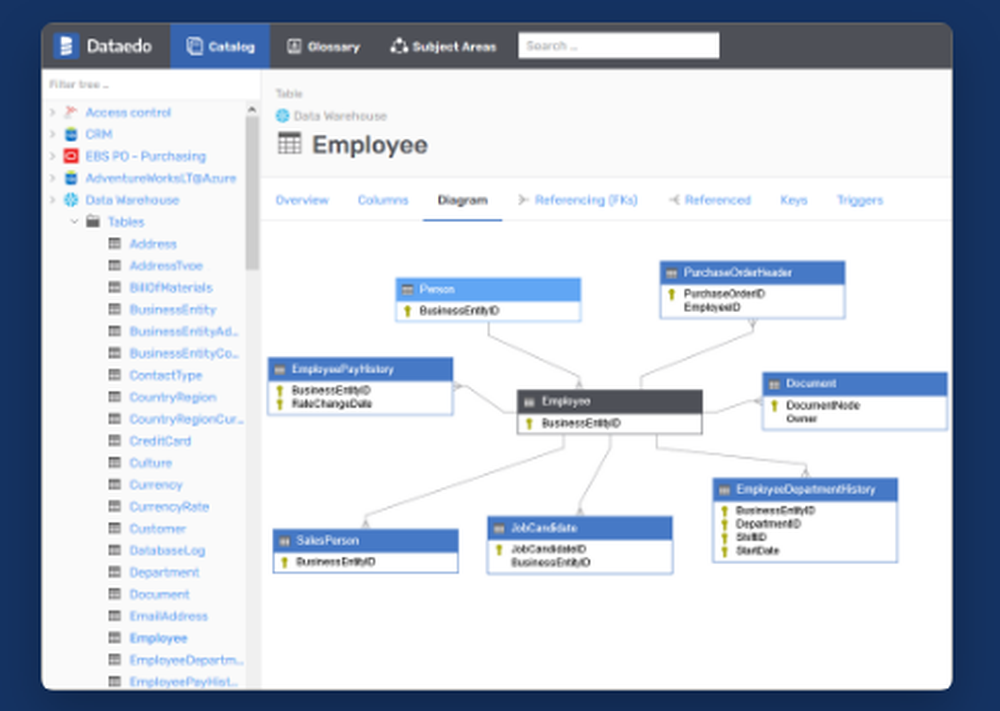Open the Culture table

click(151, 463)
